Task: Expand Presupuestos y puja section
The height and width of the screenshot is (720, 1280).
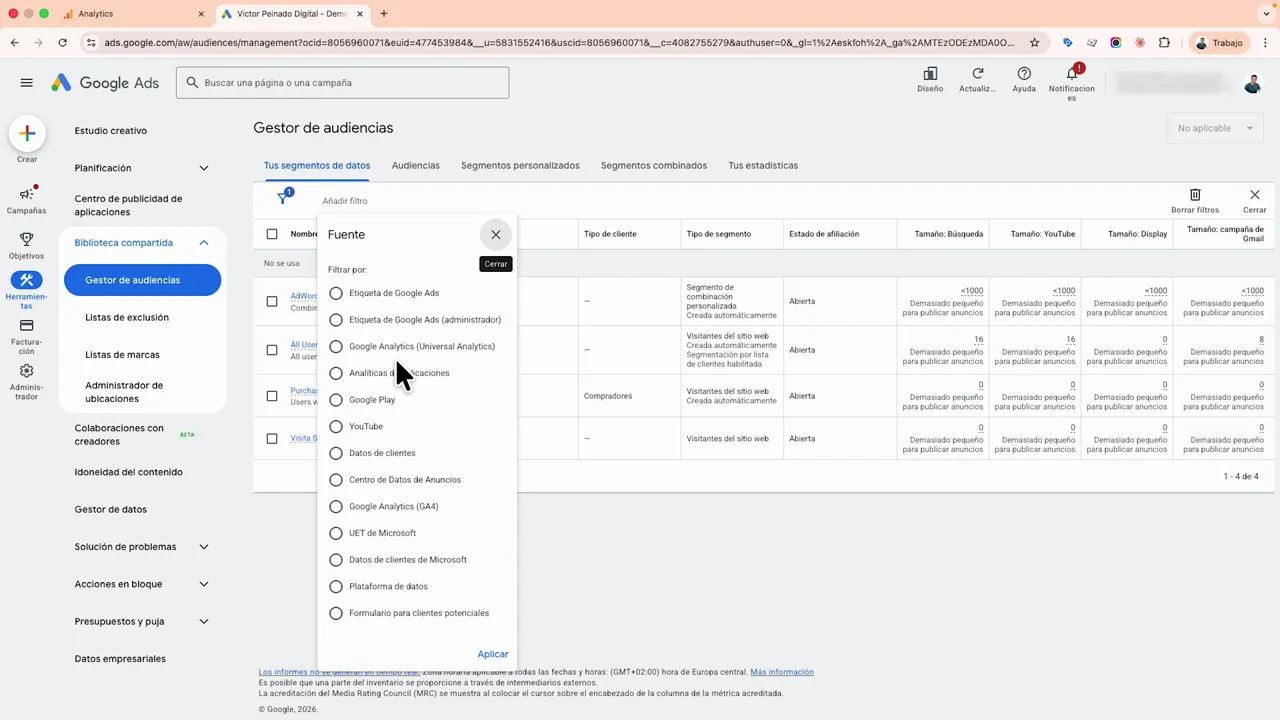Action: tap(204, 621)
